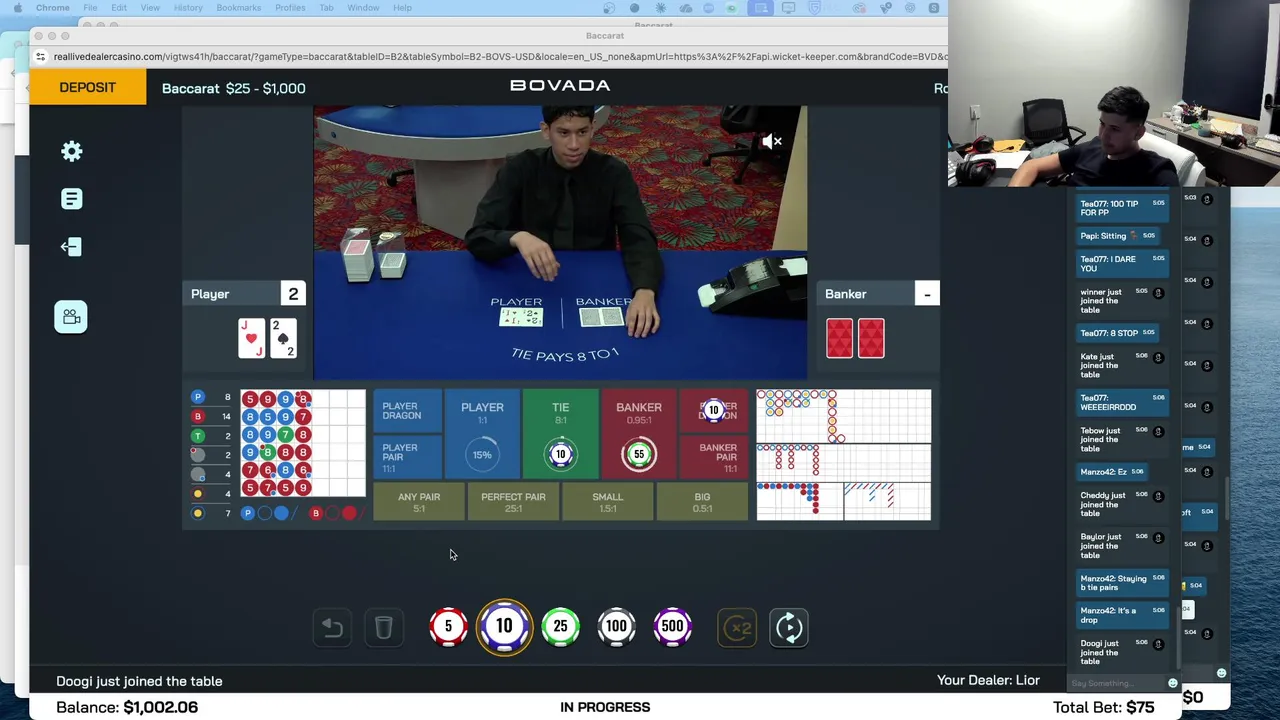Repeat the last bet with rebet icon
The height and width of the screenshot is (720, 1280).
click(x=789, y=627)
